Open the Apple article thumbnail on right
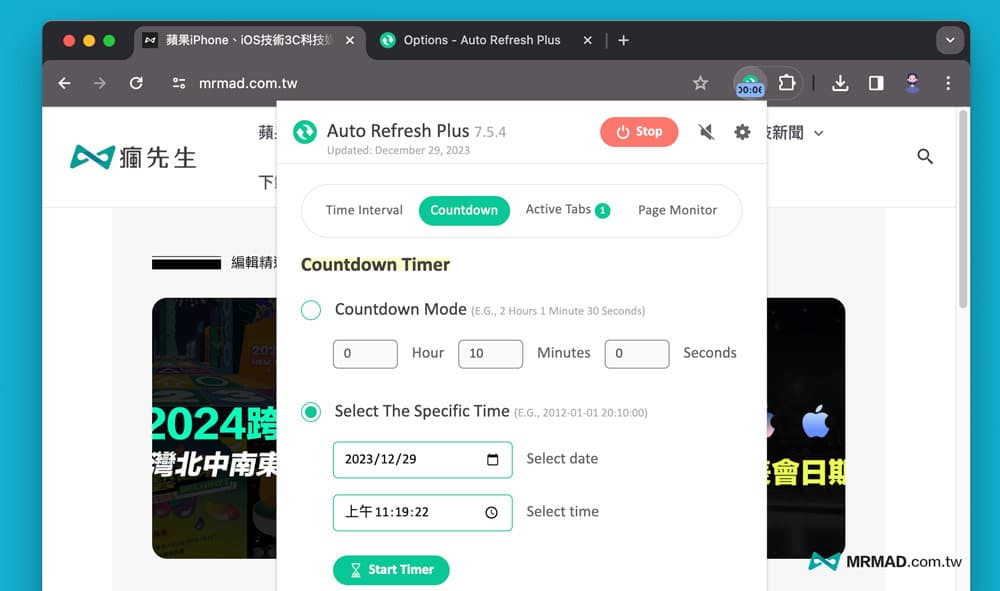 tap(805, 428)
